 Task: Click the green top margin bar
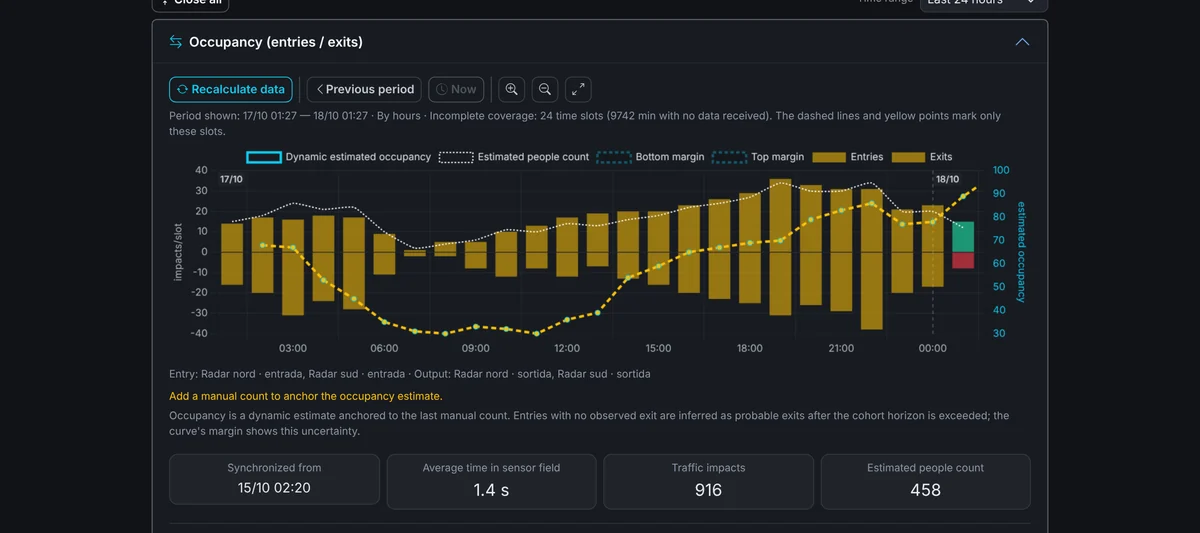tap(963, 237)
